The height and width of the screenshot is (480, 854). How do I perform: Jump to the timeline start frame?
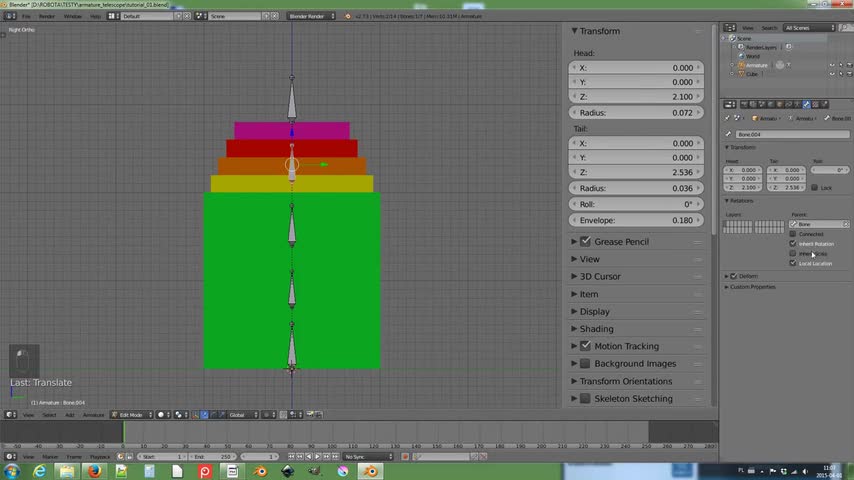click(291, 457)
